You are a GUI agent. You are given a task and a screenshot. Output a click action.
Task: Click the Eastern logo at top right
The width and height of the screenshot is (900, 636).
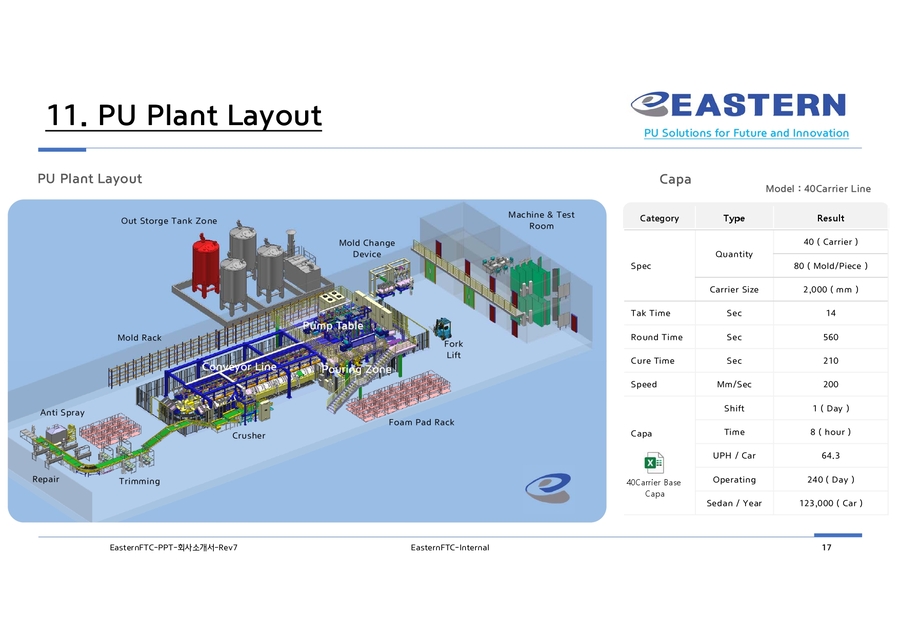pos(739,104)
